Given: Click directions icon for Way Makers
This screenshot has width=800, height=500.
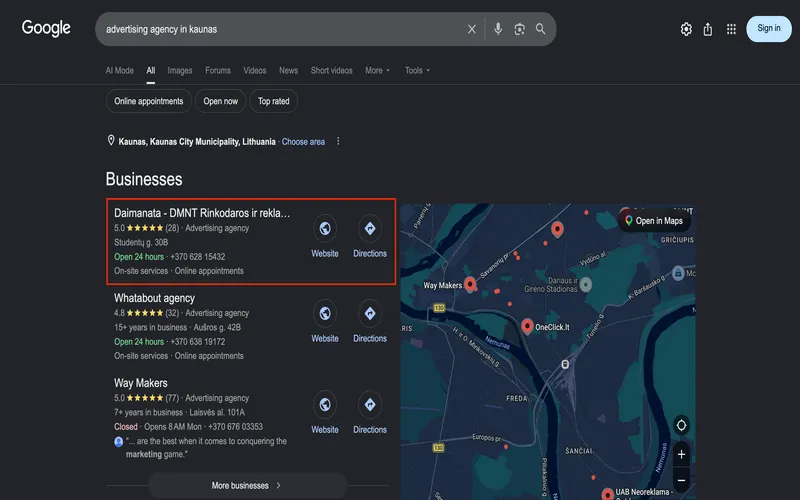Looking at the screenshot, I should coord(370,405).
